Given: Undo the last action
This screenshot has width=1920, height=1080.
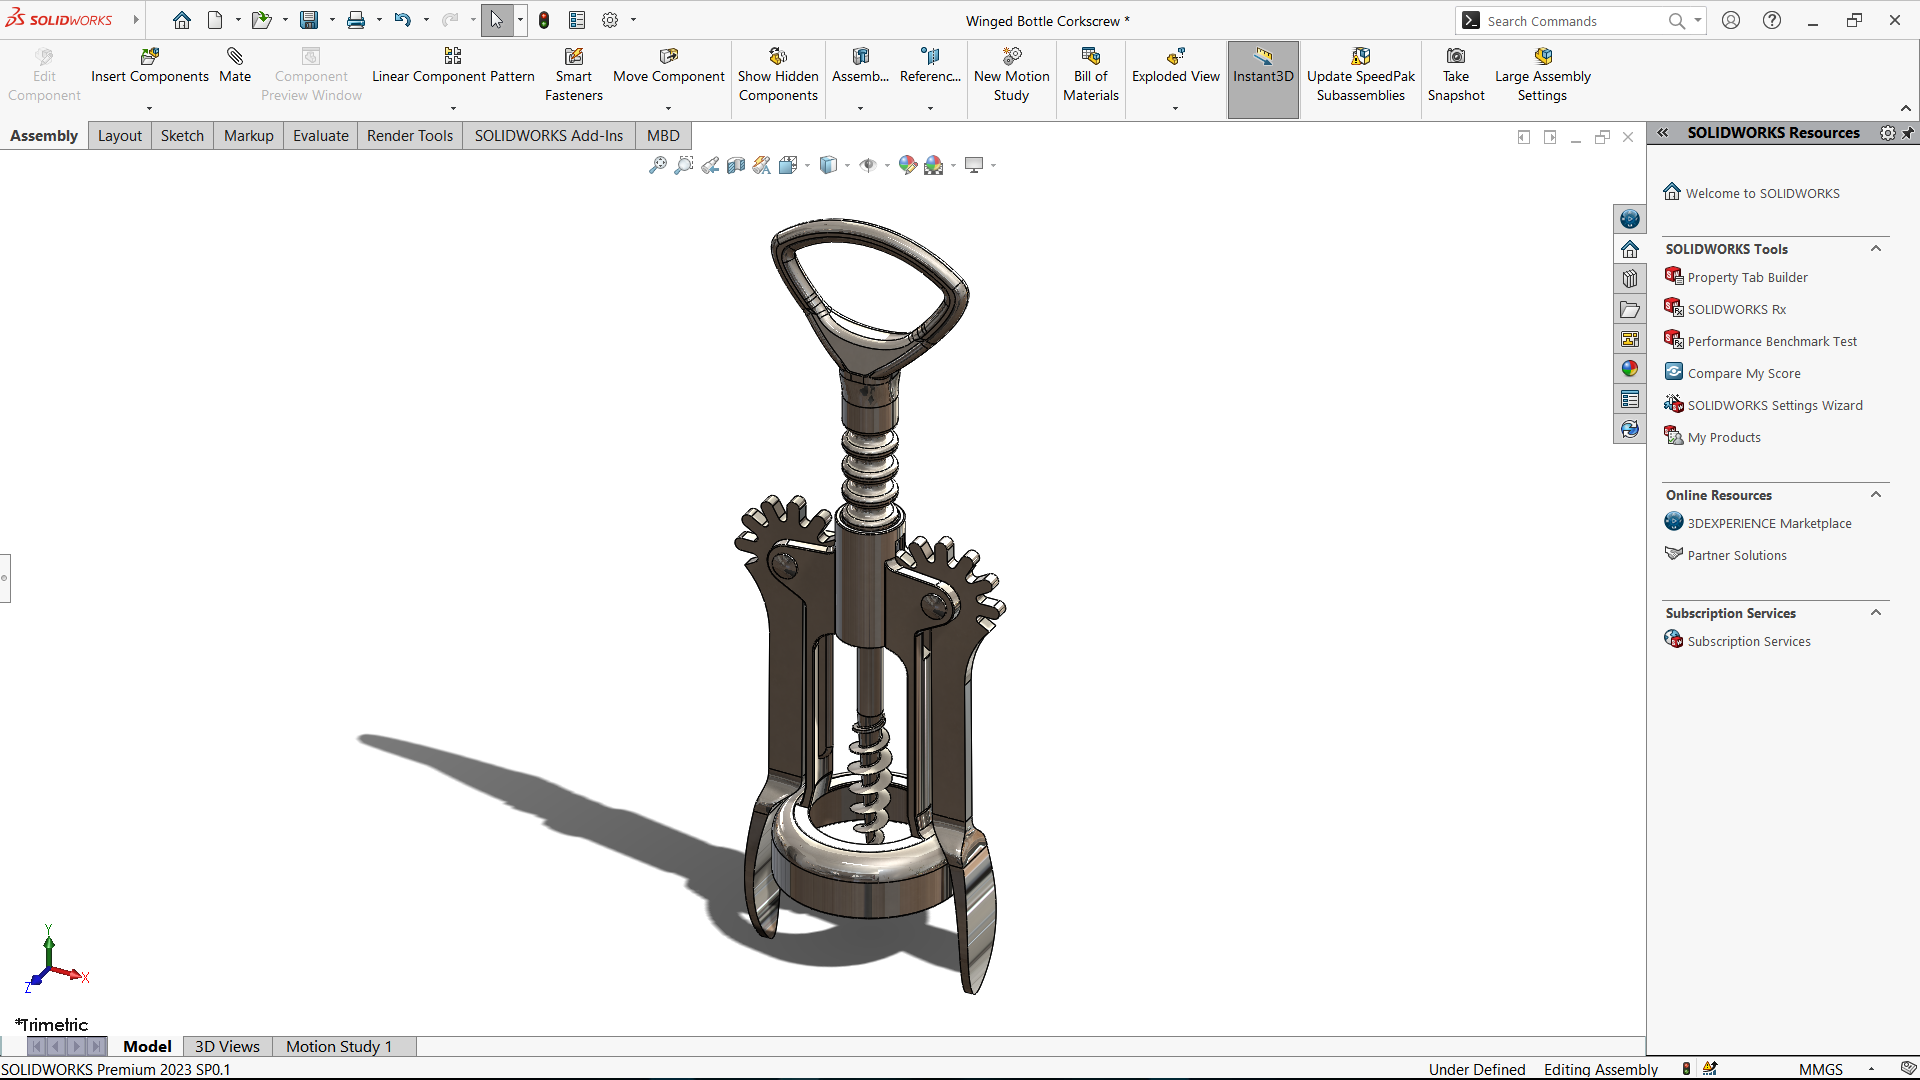Looking at the screenshot, I should tap(402, 20).
